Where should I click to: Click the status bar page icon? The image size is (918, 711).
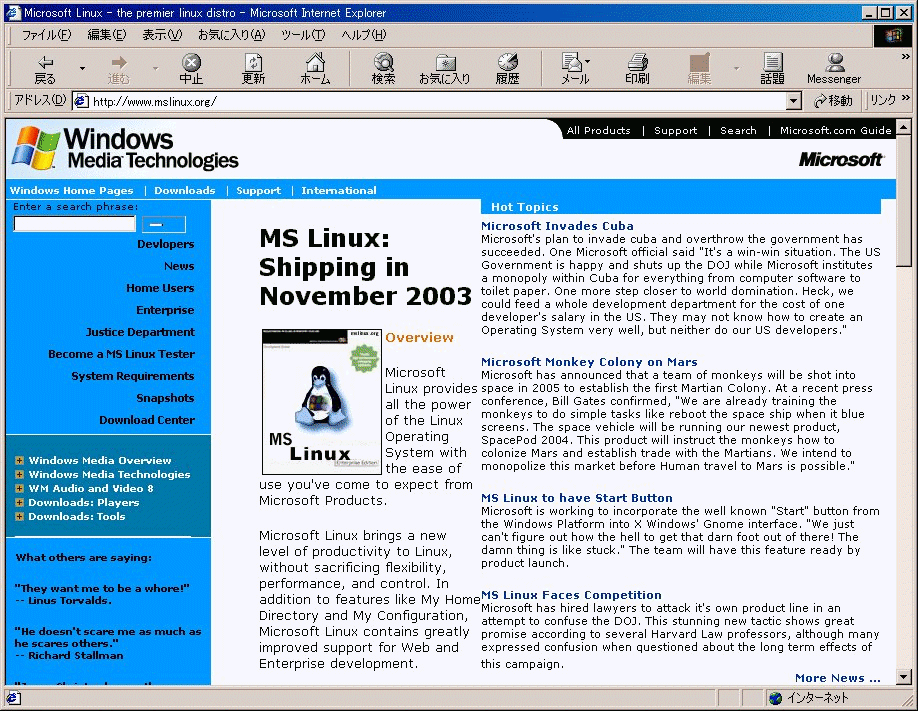[13, 698]
